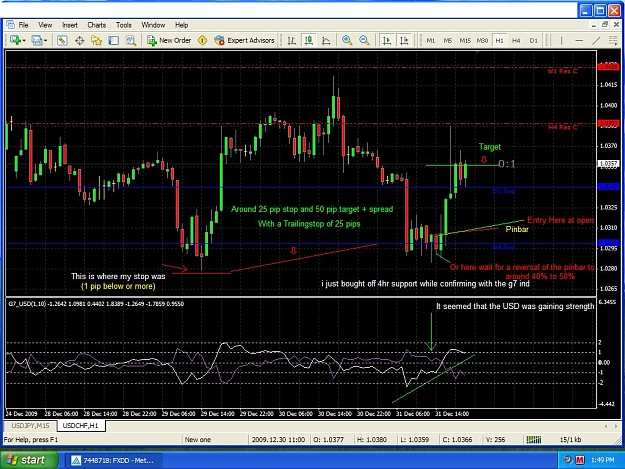Viewport: 625px width, 469px height.
Task: Click the 'New one' profile status field
Action: click(x=198, y=440)
